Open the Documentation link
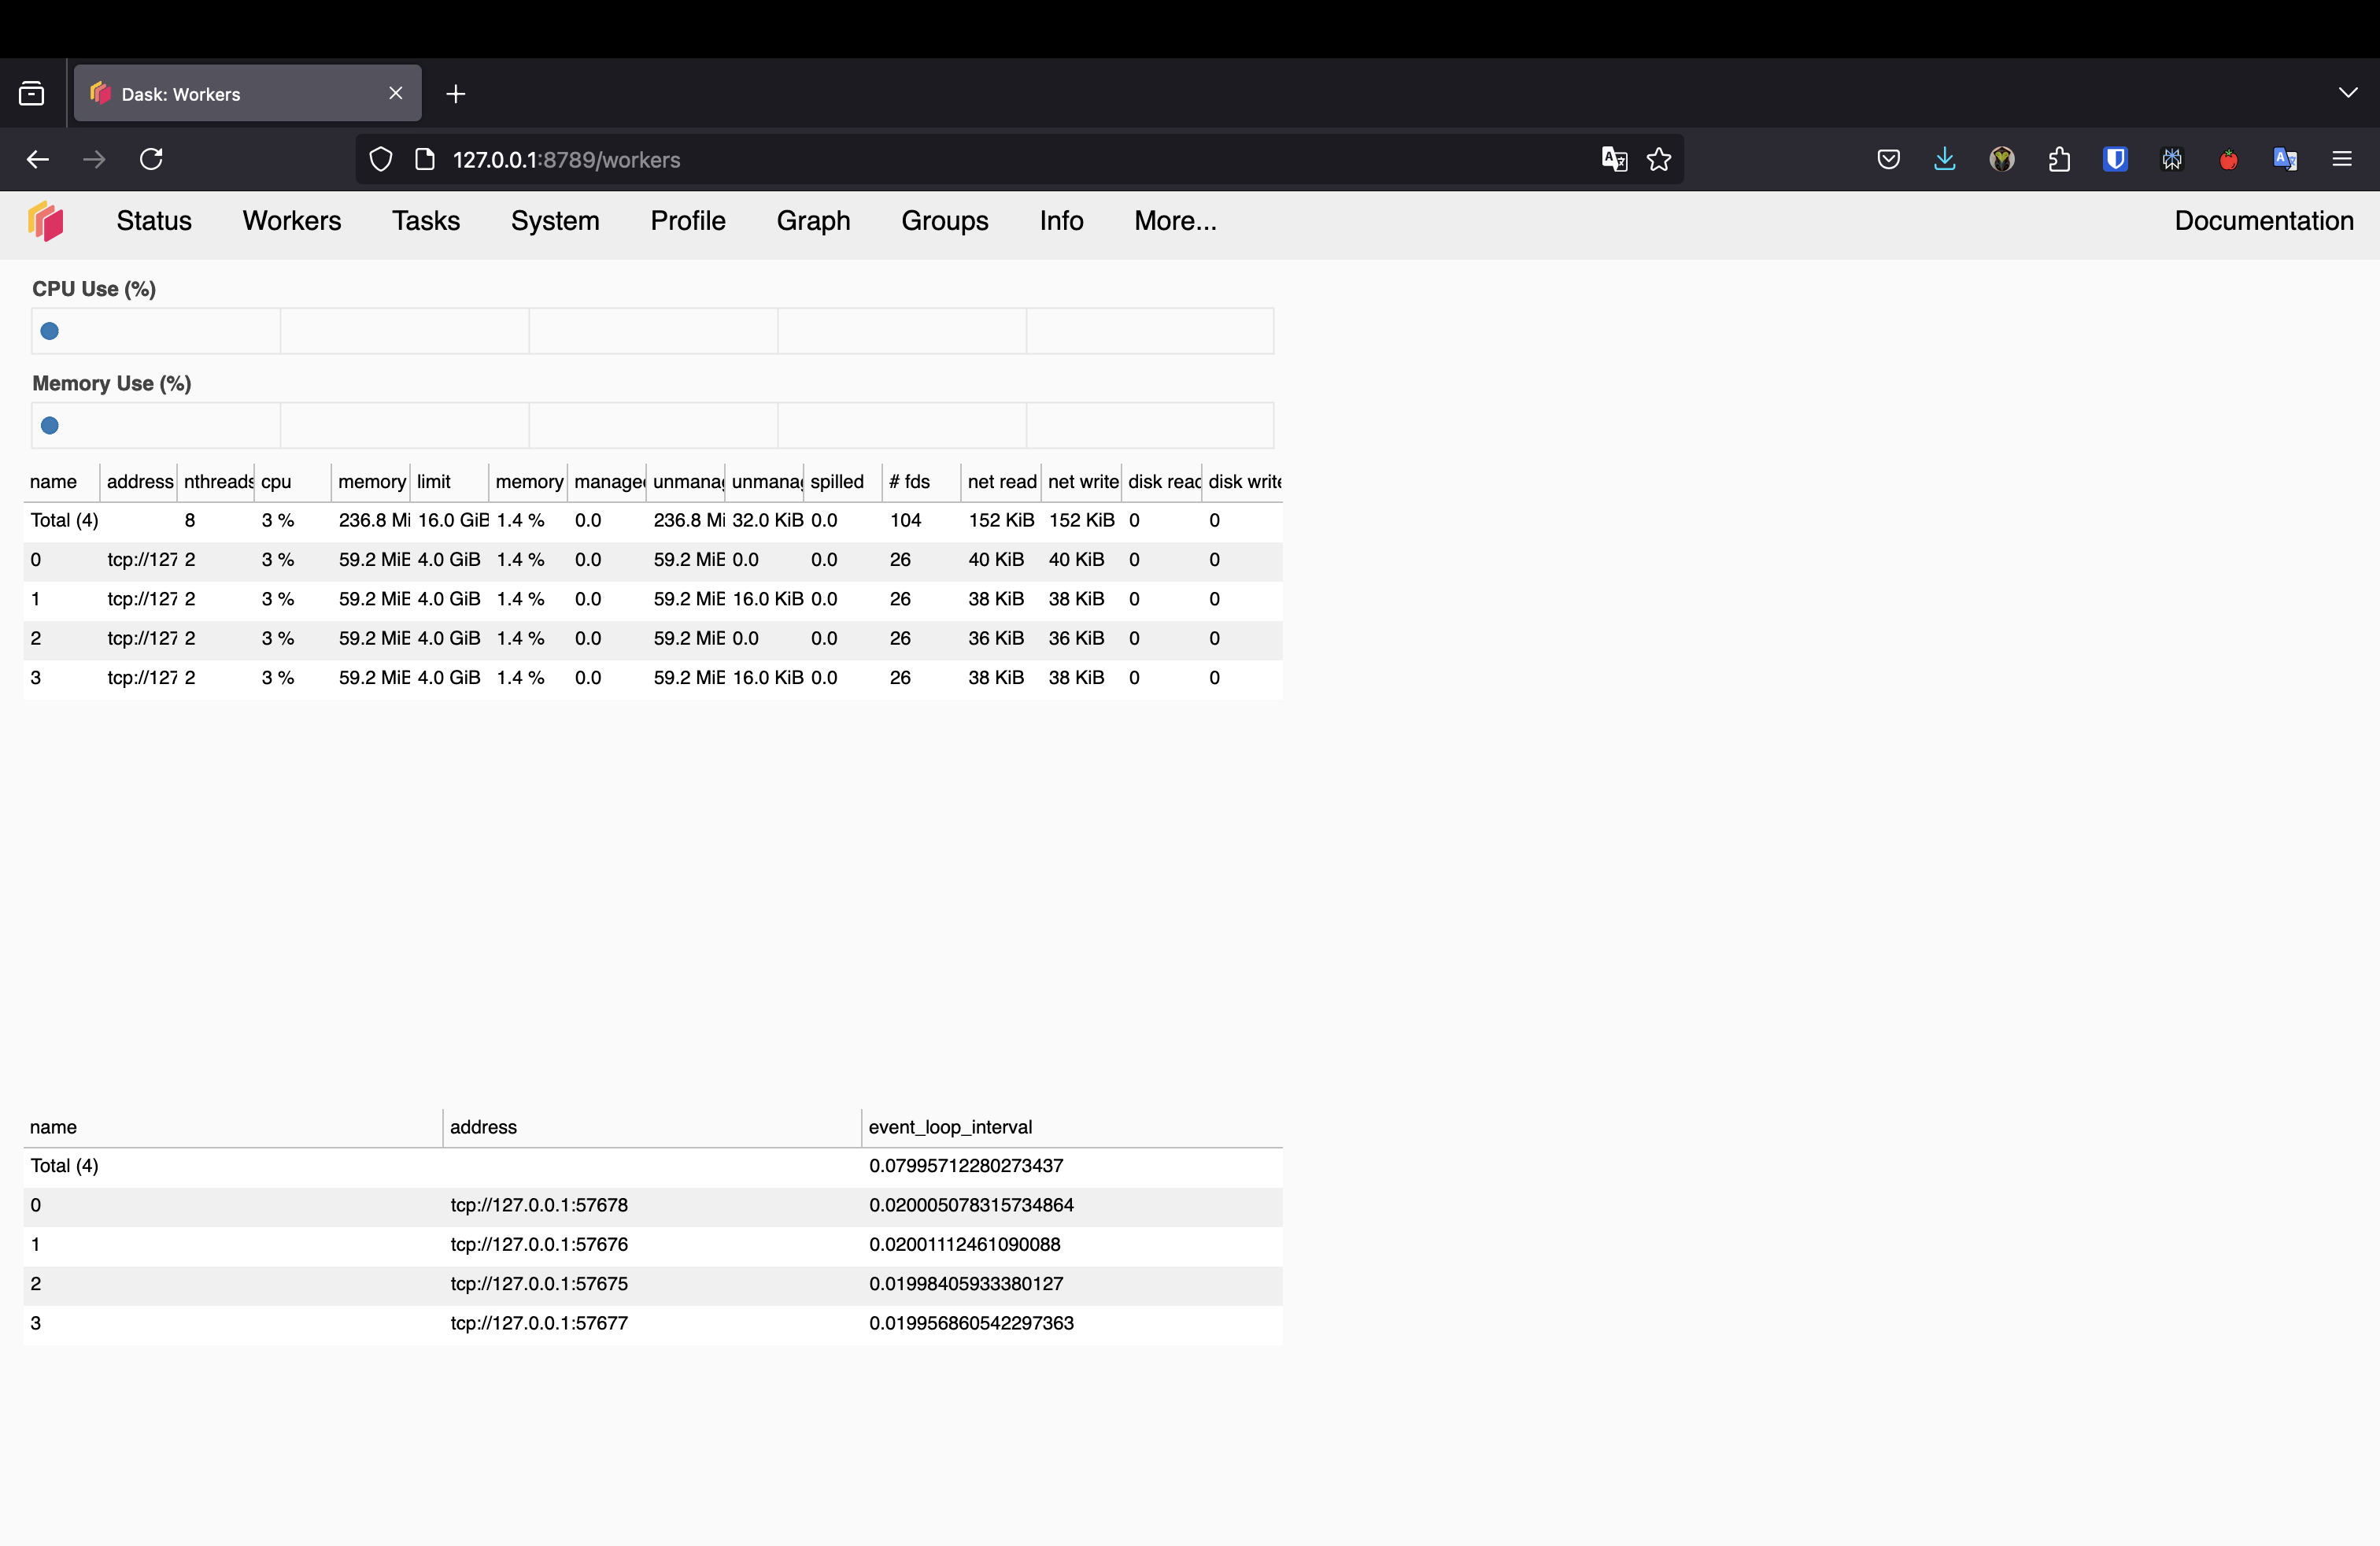This screenshot has width=2380, height=1546. pos(2263,221)
